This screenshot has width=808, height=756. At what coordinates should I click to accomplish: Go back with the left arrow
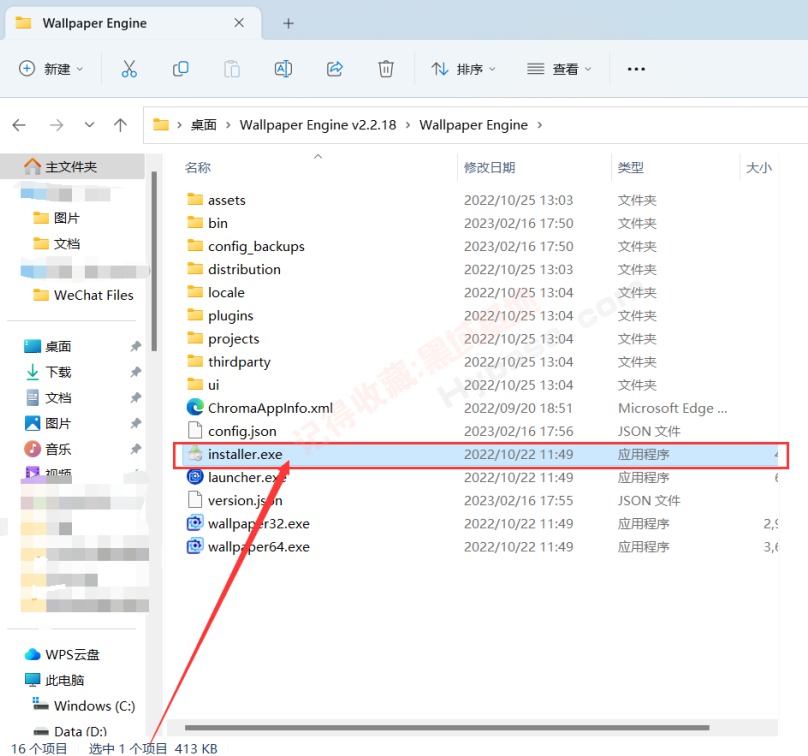coord(19,125)
